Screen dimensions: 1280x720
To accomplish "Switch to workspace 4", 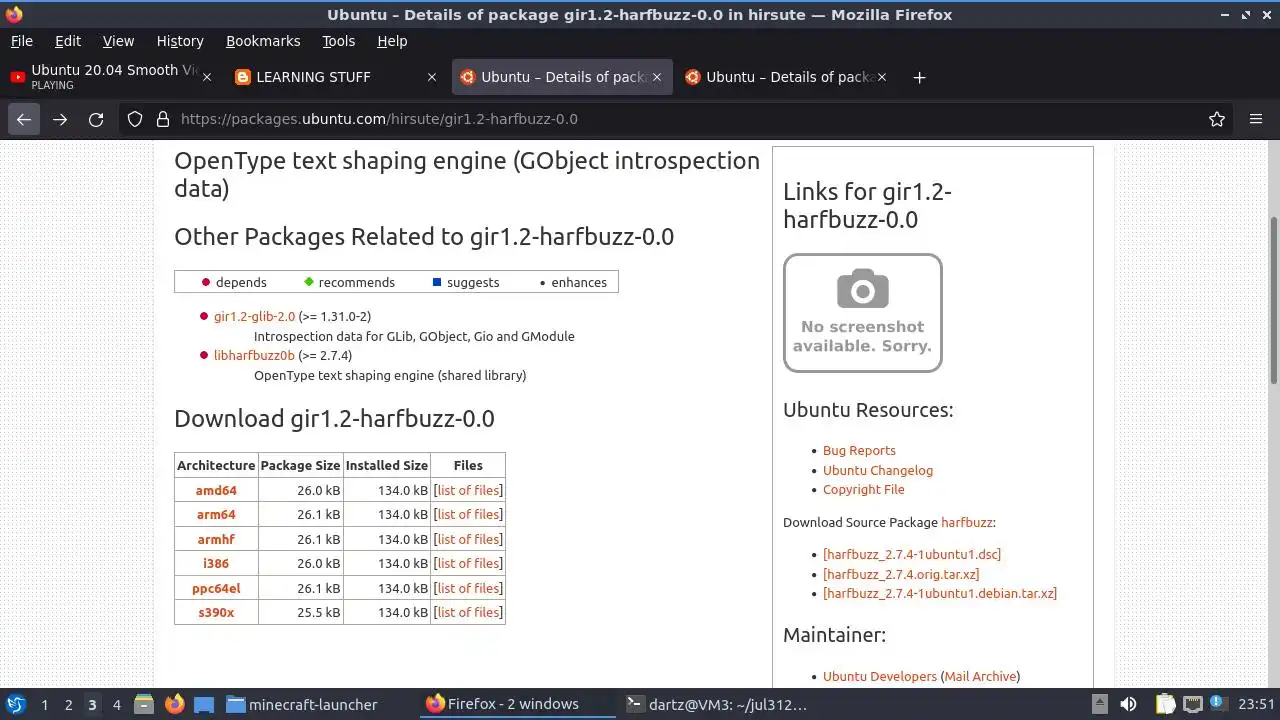I will point(116,705).
